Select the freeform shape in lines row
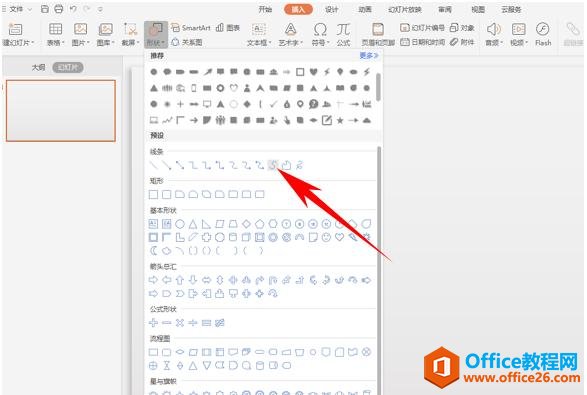The image size is (587, 395). [286, 165]
